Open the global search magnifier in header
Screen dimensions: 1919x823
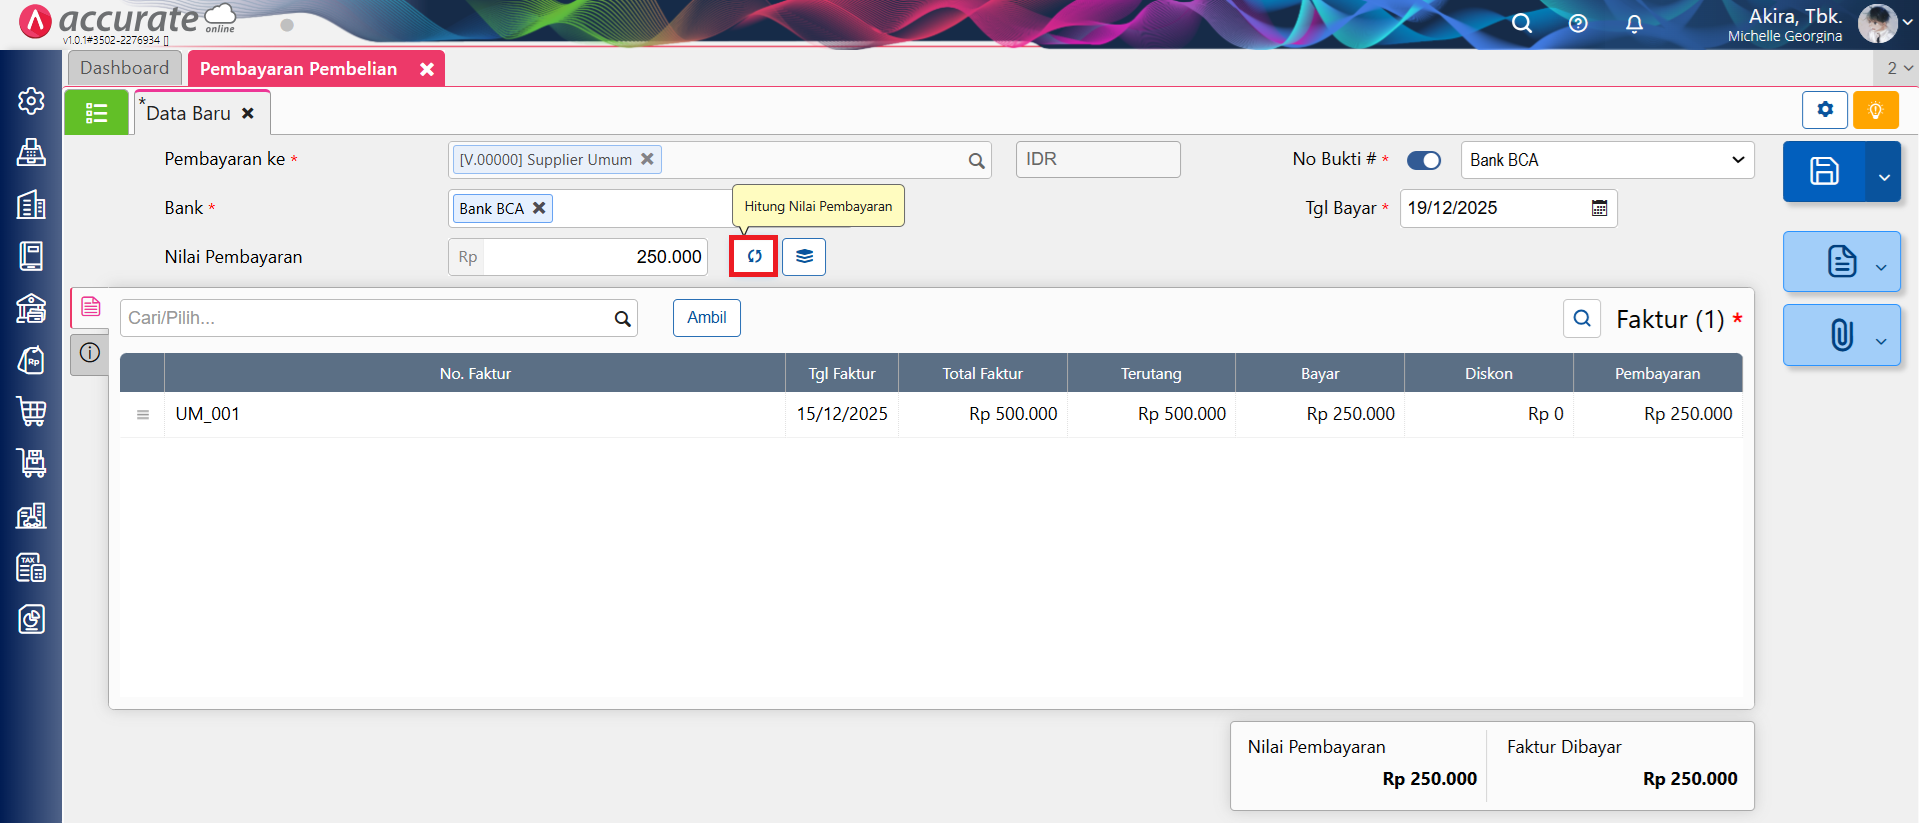(1522, 23)
